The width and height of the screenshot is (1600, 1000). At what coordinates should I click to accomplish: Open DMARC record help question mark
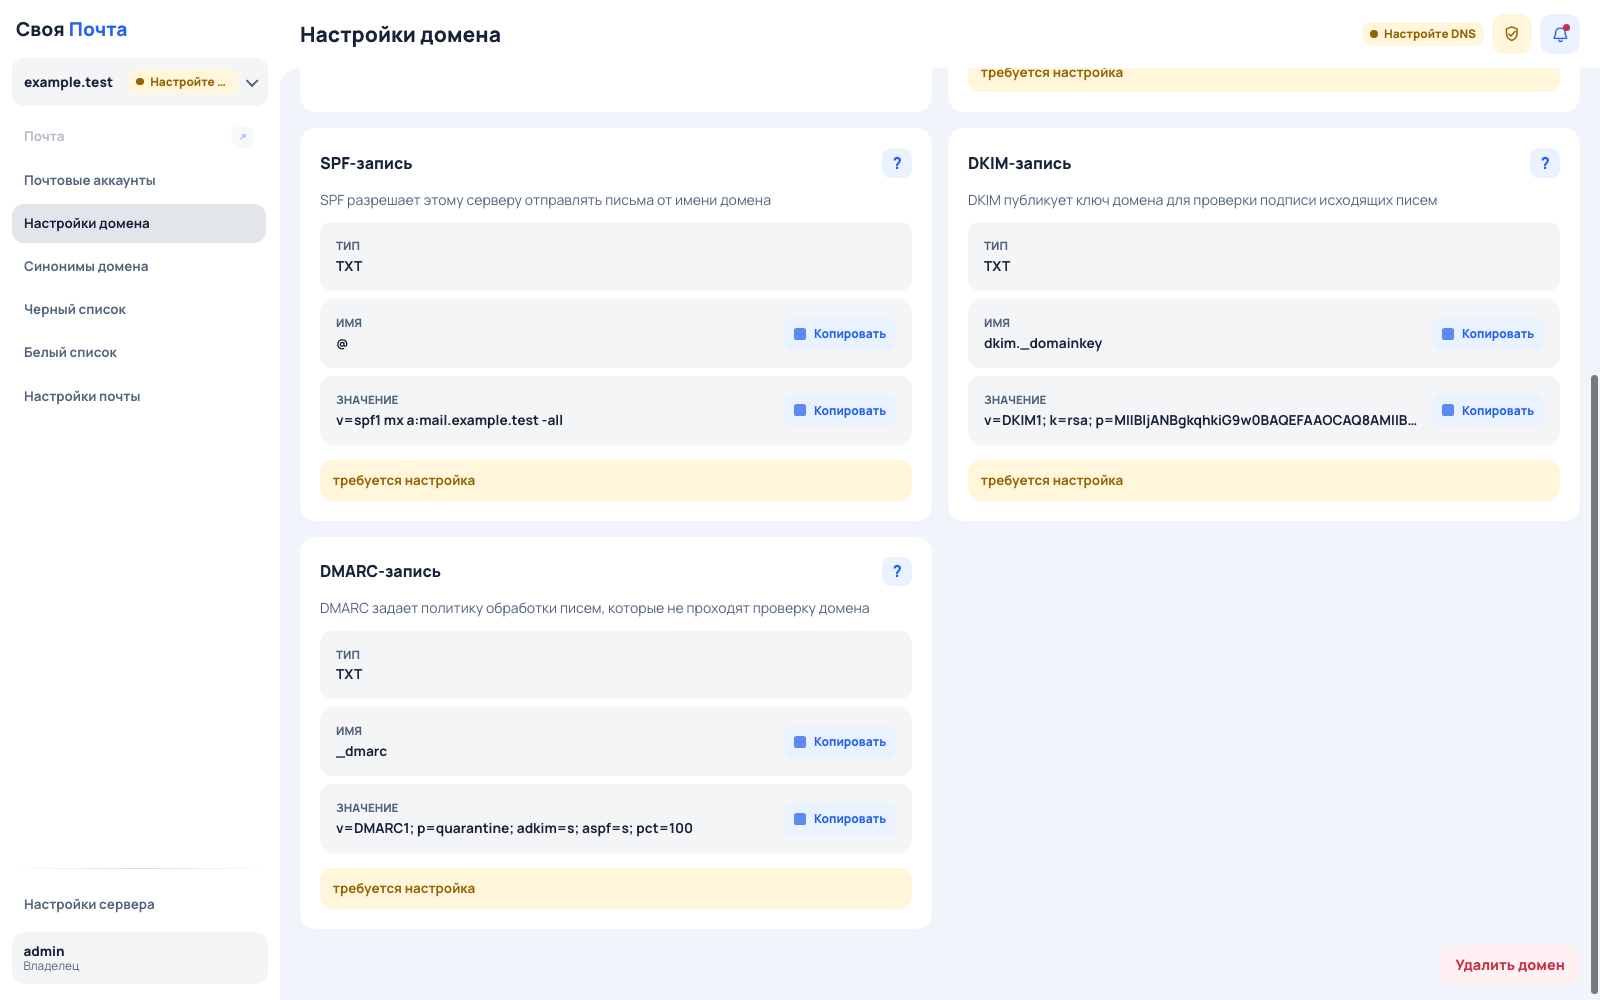pos(897,571)
